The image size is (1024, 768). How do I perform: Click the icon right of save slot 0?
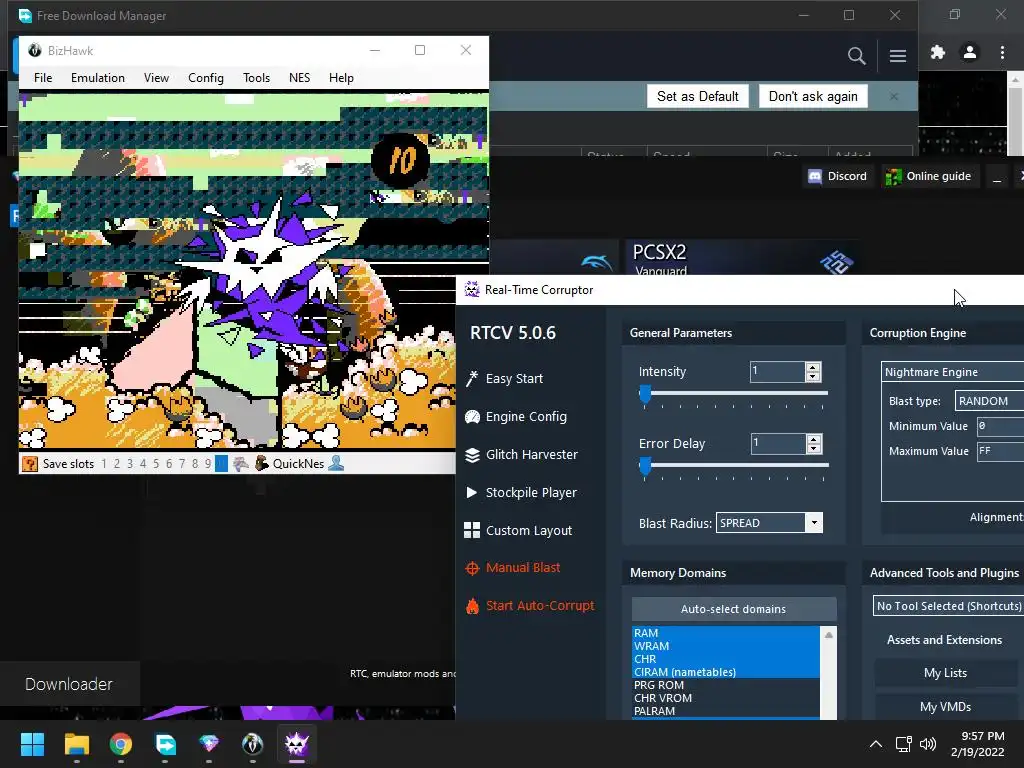240,464
